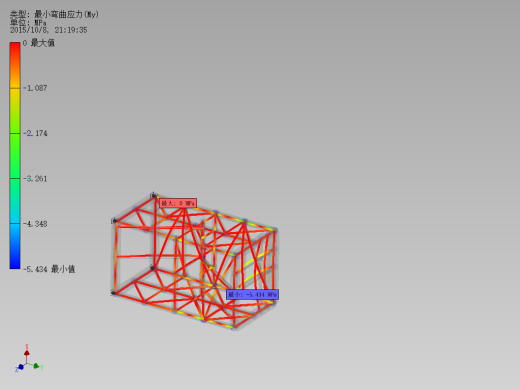Select the -2.174 legend value

pyautogui.click(x=35, y=133)
